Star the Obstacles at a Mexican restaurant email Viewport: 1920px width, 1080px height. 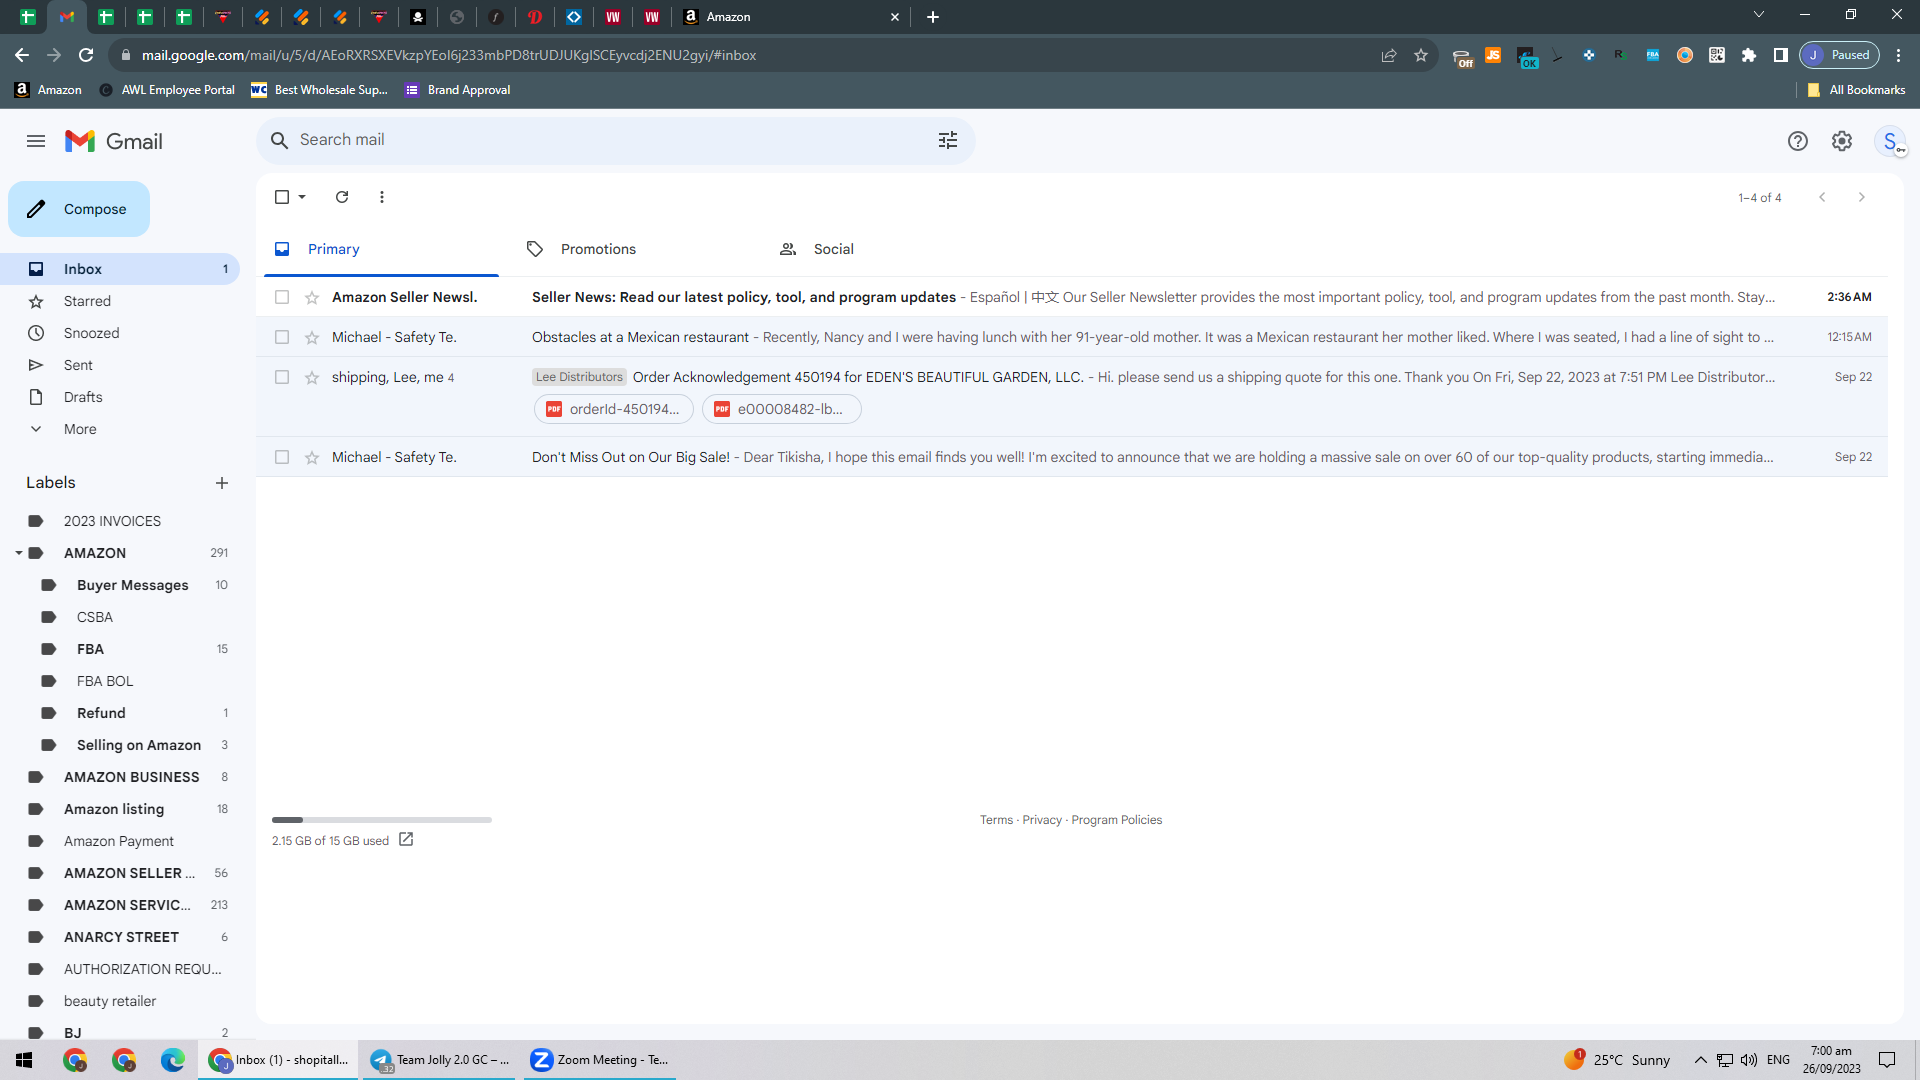312,337
